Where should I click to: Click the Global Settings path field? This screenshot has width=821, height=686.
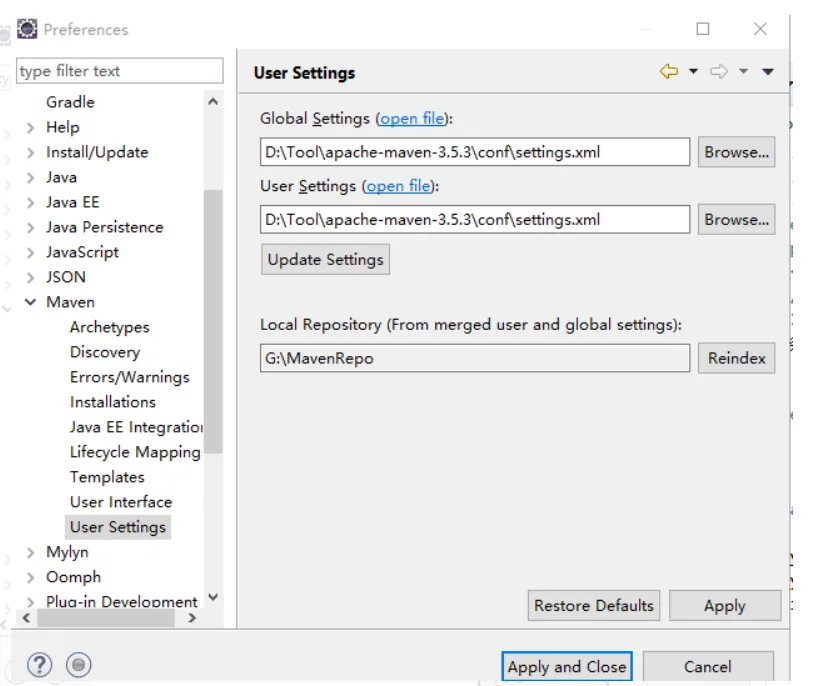475,152
